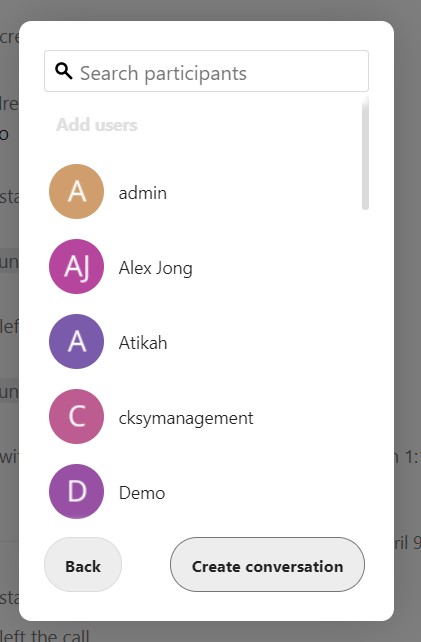
Task: Click the participant list scrollbar thumb
Action: click(365, 154)
